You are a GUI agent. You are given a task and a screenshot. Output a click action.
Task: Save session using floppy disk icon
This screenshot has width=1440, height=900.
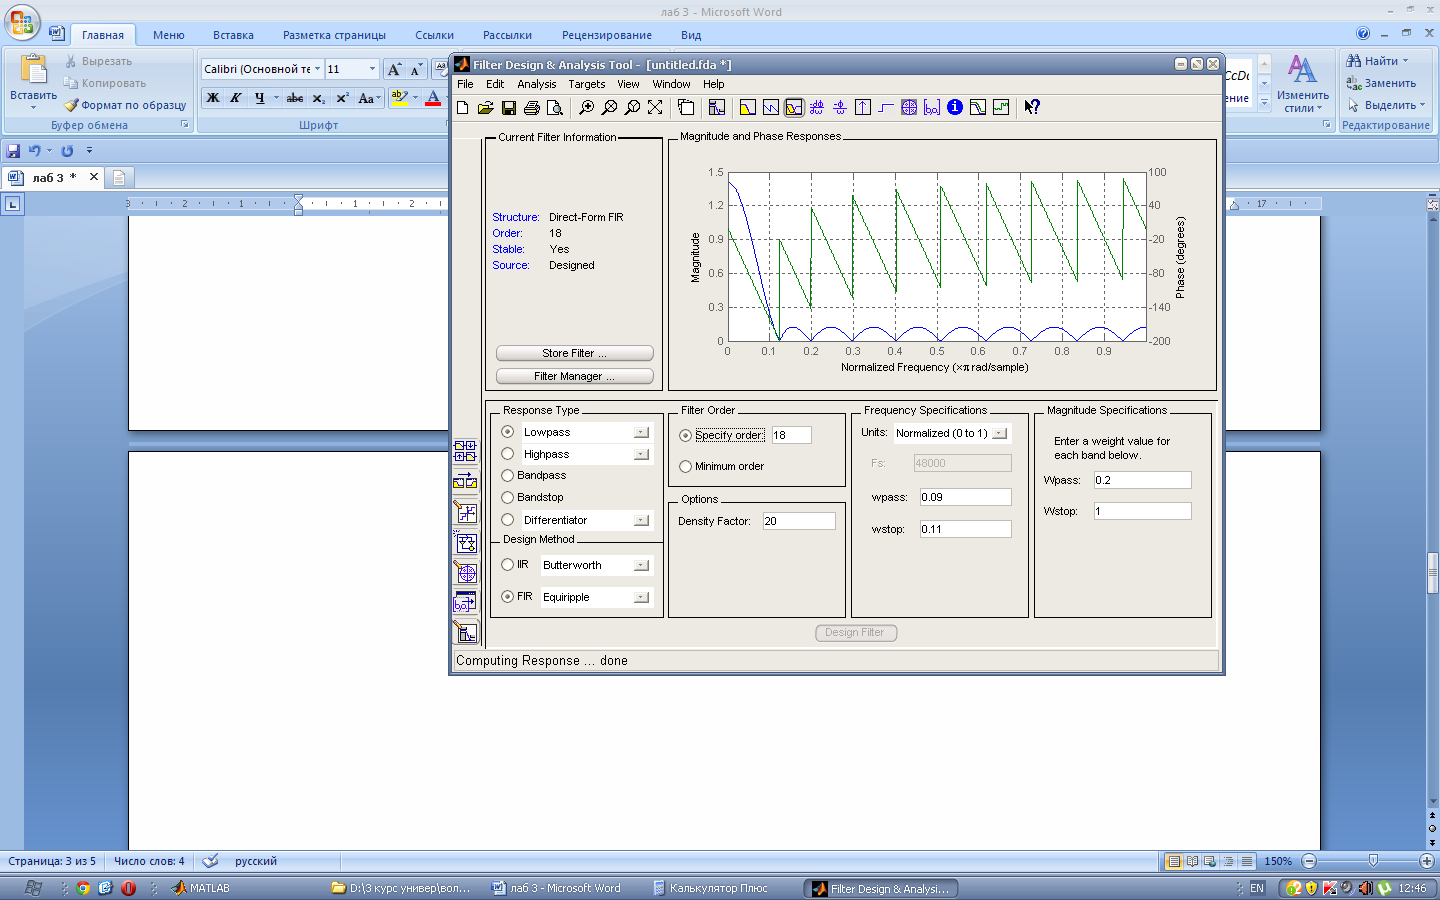(x=509, y=107)
